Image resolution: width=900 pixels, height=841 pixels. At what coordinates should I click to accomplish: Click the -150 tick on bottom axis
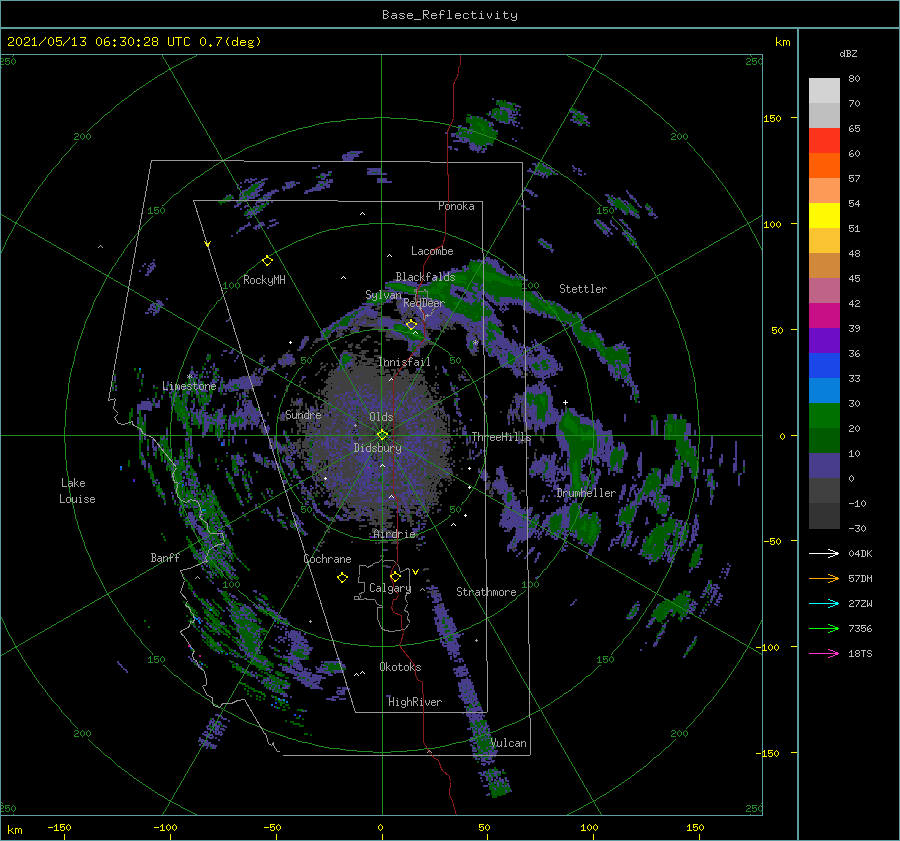tap(59, 827)
